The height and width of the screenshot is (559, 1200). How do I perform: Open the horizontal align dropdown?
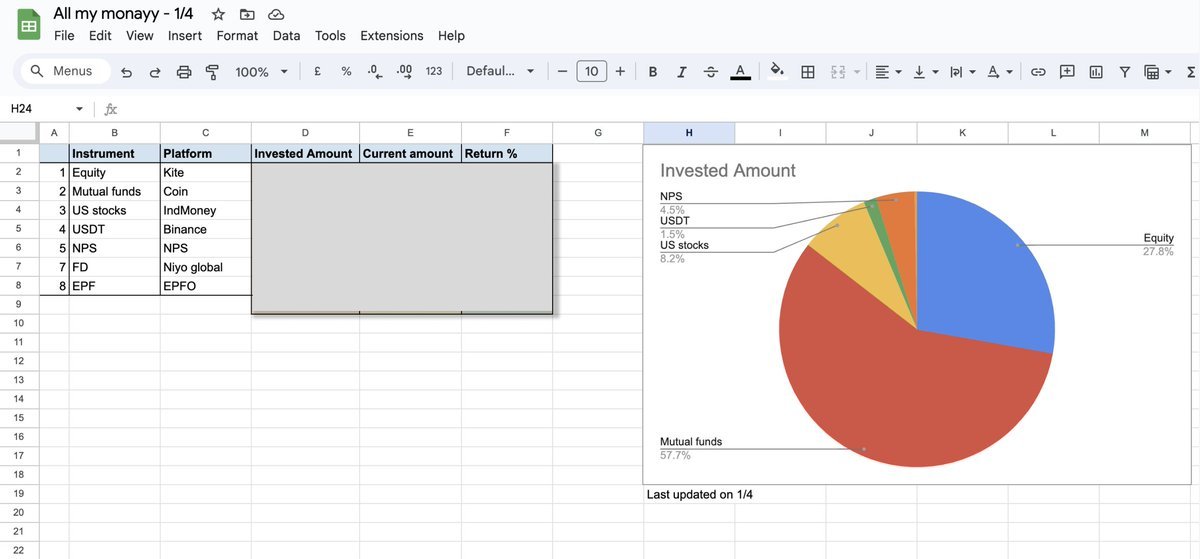[887, 72]
